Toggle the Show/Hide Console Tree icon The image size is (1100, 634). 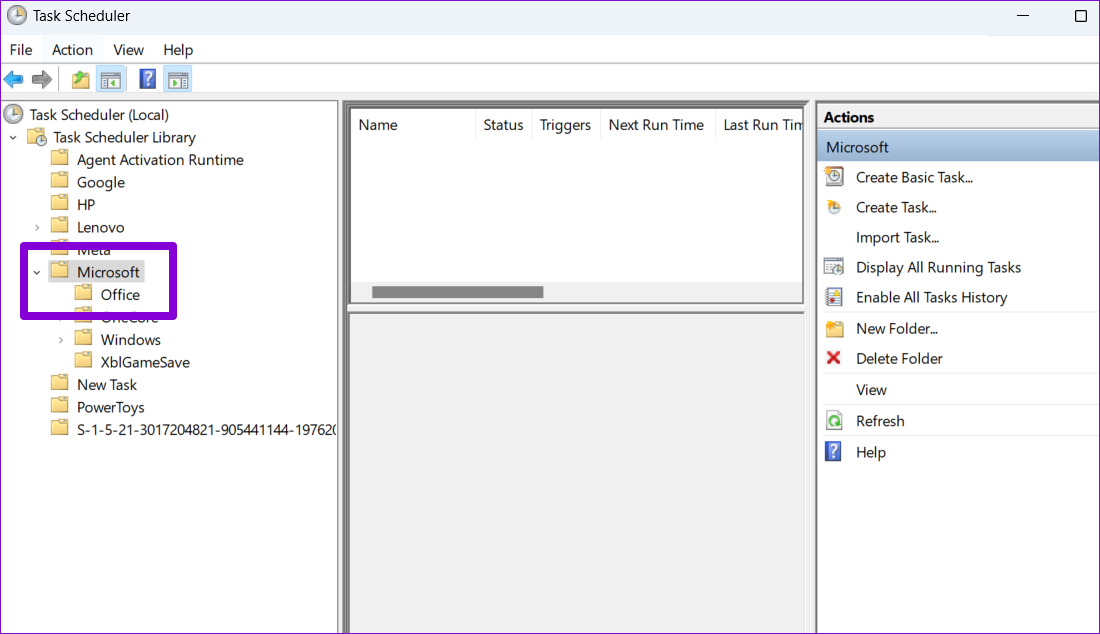click(x=110, y=79)
